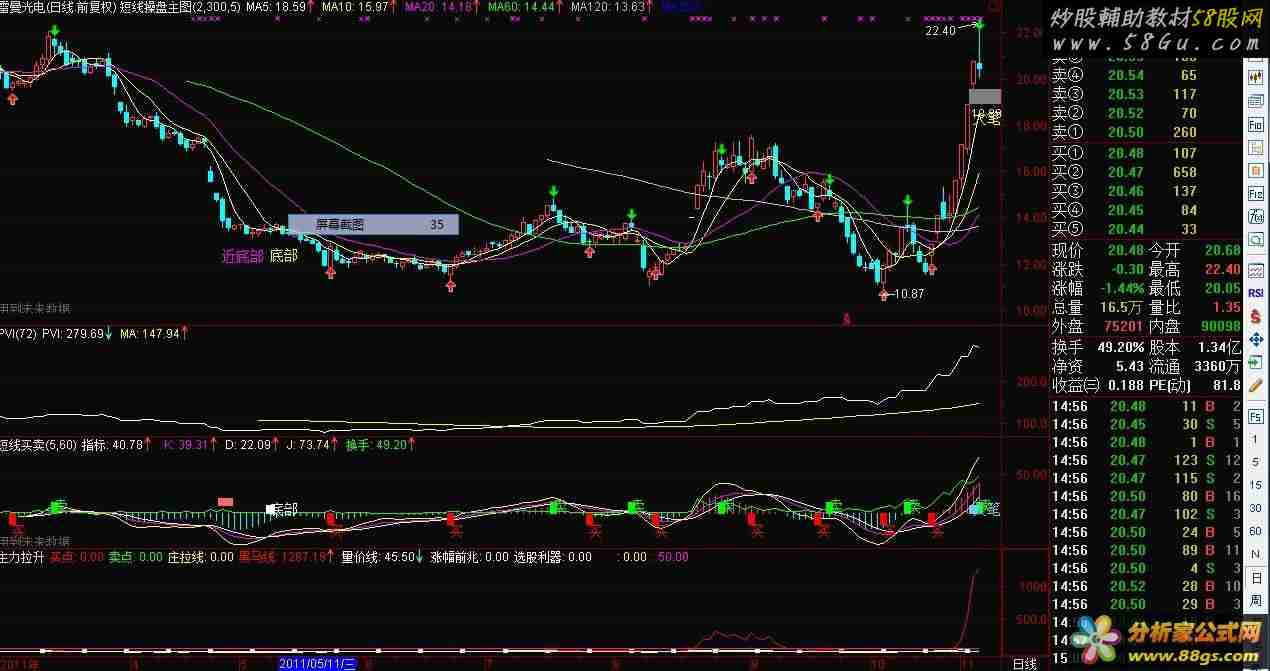Screen dimensions: 1270x671
Task: Click the PE(动) 81.8 value
Action: click(x=1225, y=385)
